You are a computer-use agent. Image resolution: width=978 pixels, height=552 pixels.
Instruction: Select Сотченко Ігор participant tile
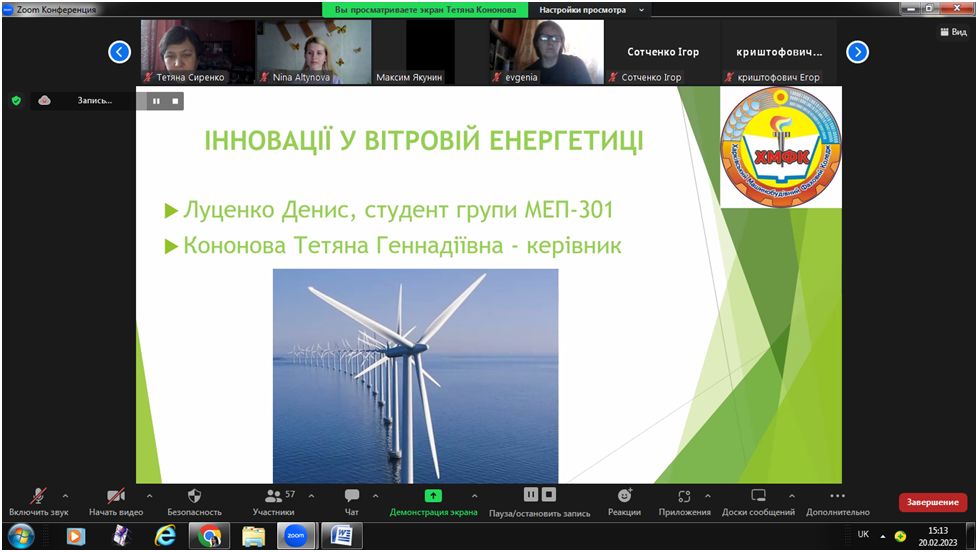pos(662,52)
